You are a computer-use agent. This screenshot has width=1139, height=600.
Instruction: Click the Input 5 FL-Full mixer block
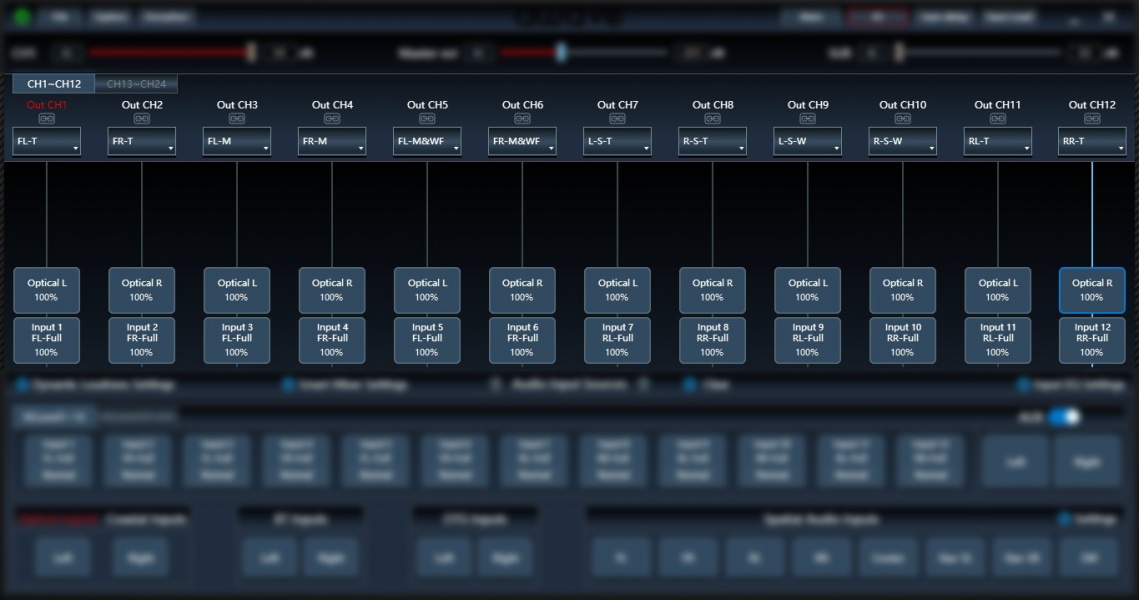pos(427,340)
